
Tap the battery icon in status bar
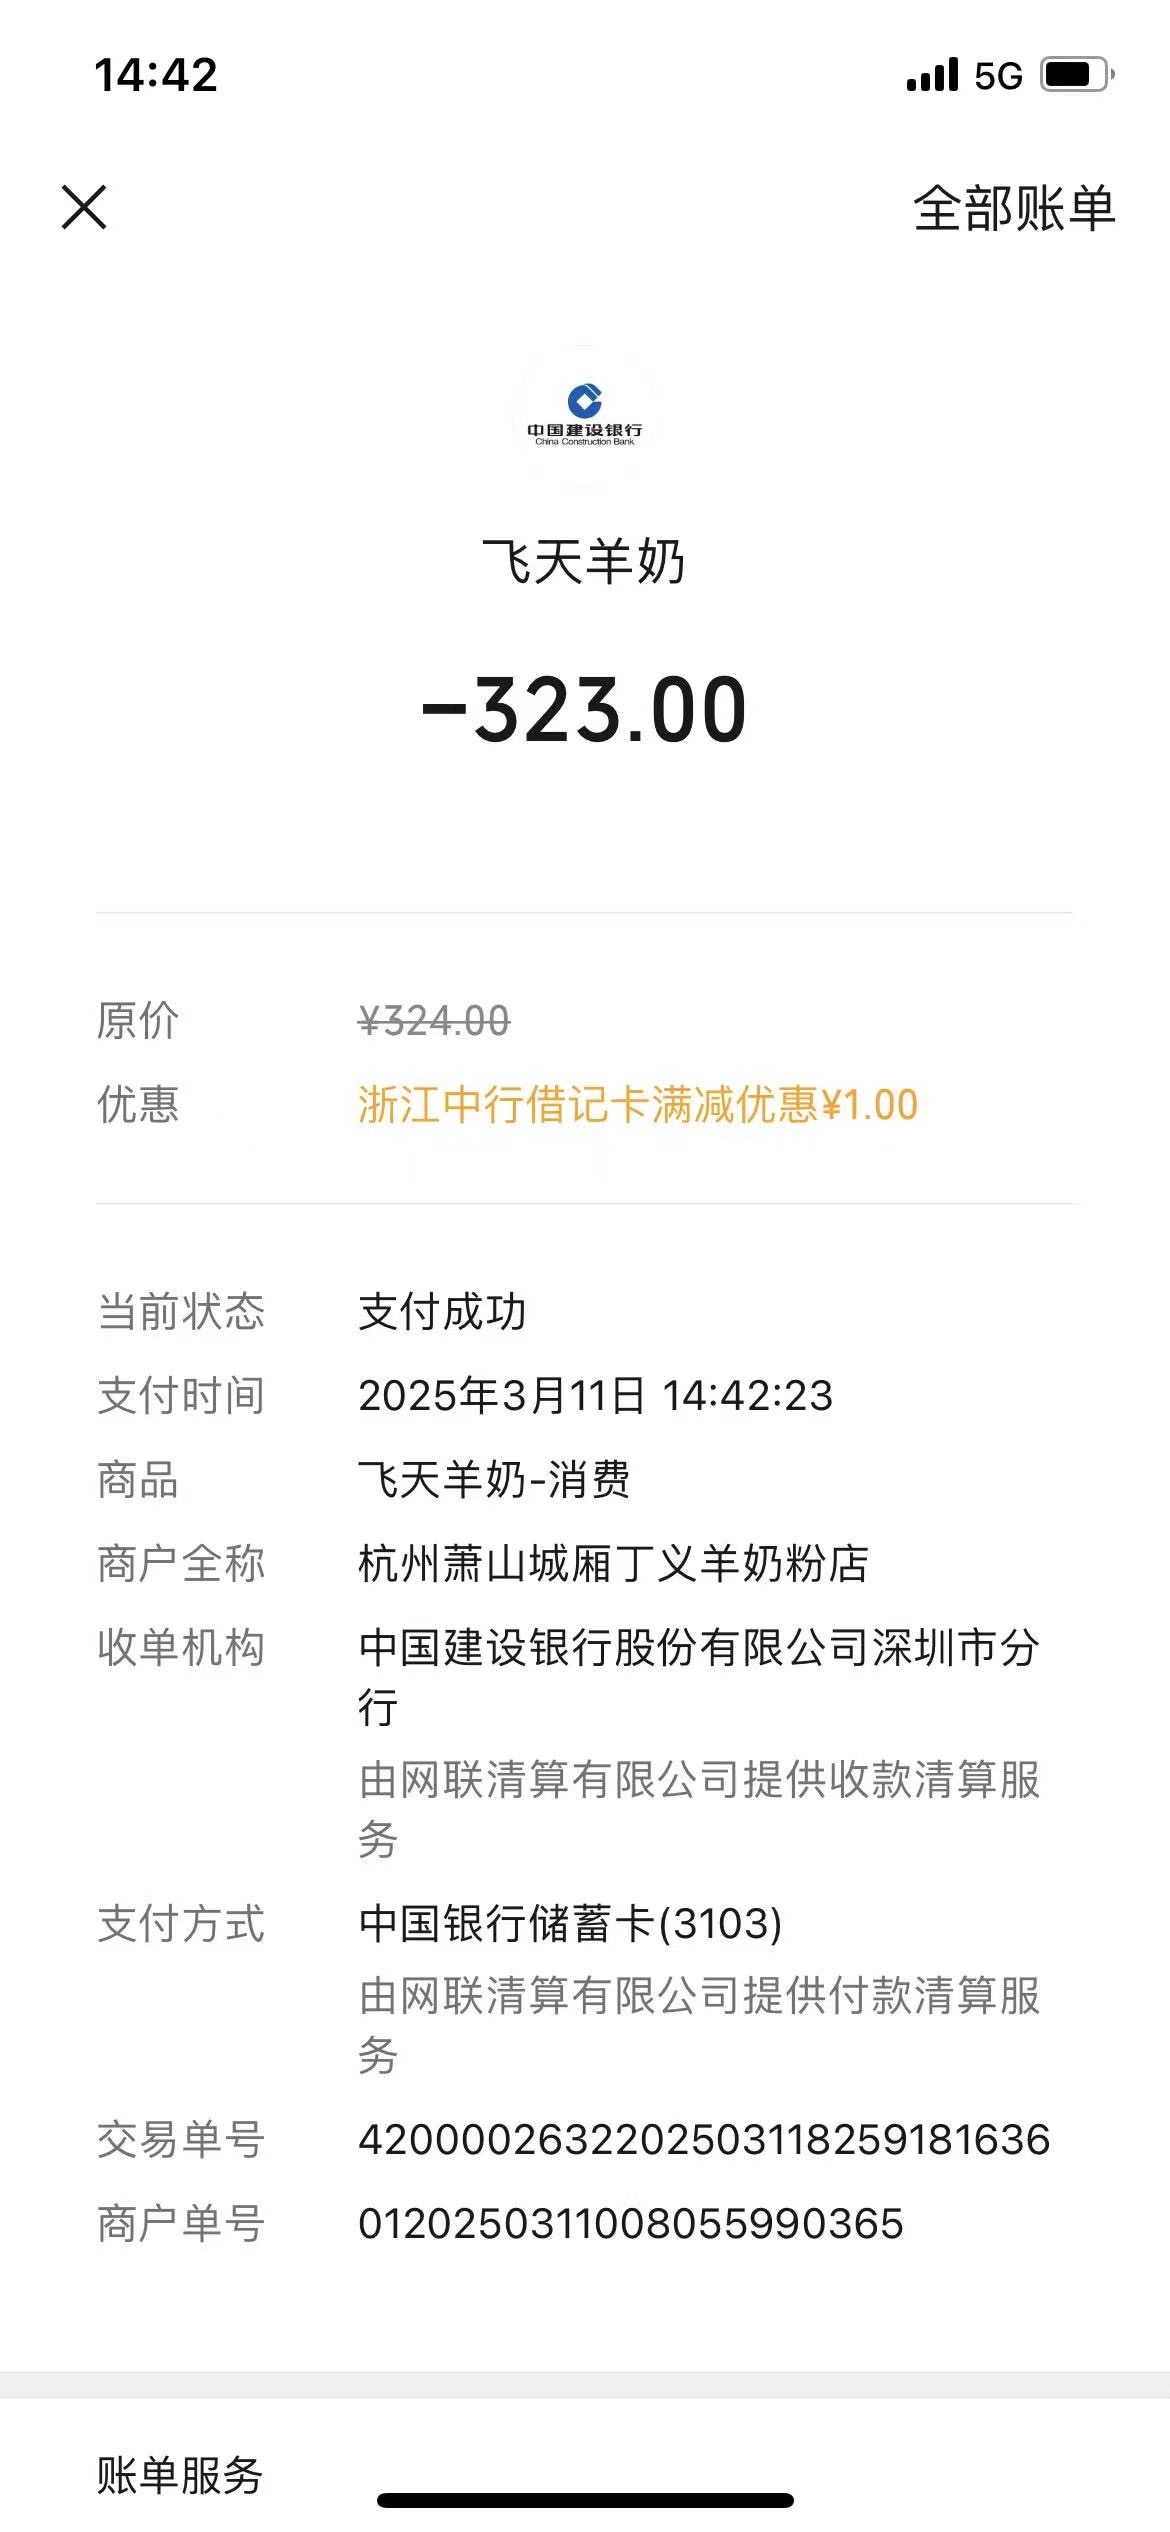click(1076, 75)
